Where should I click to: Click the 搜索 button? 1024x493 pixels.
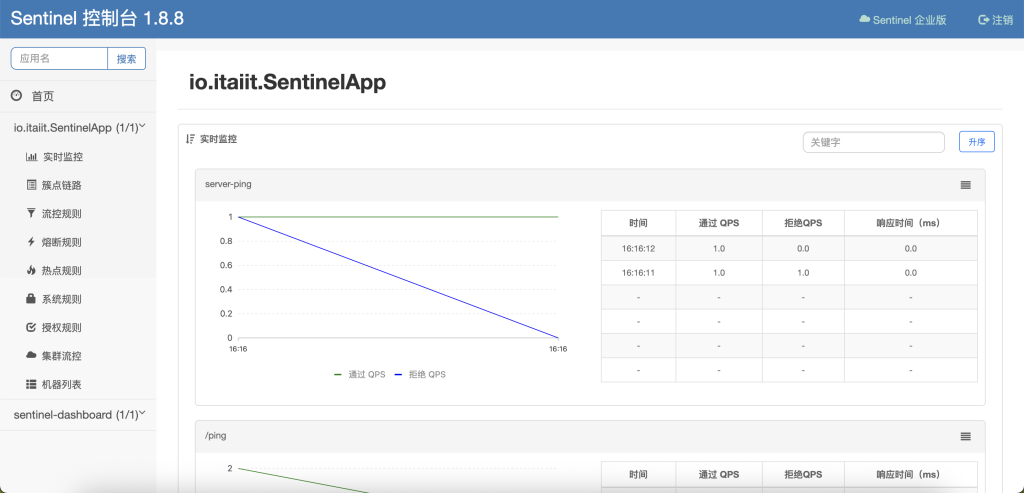(127, 58)
